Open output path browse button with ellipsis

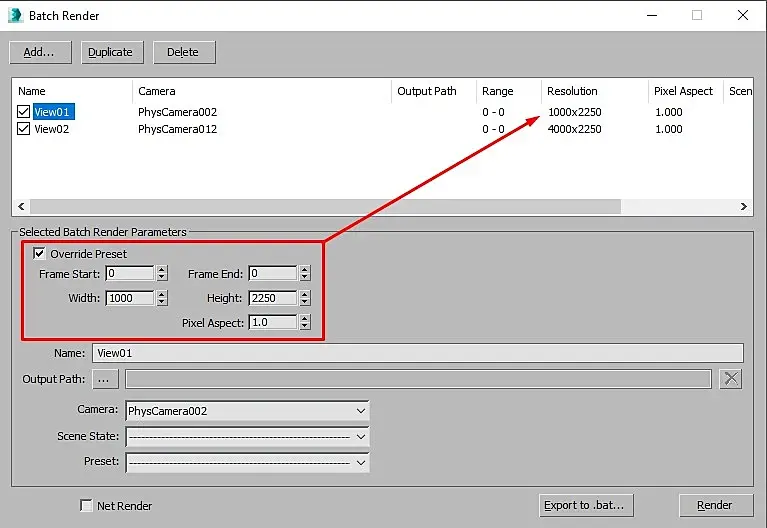105,379
